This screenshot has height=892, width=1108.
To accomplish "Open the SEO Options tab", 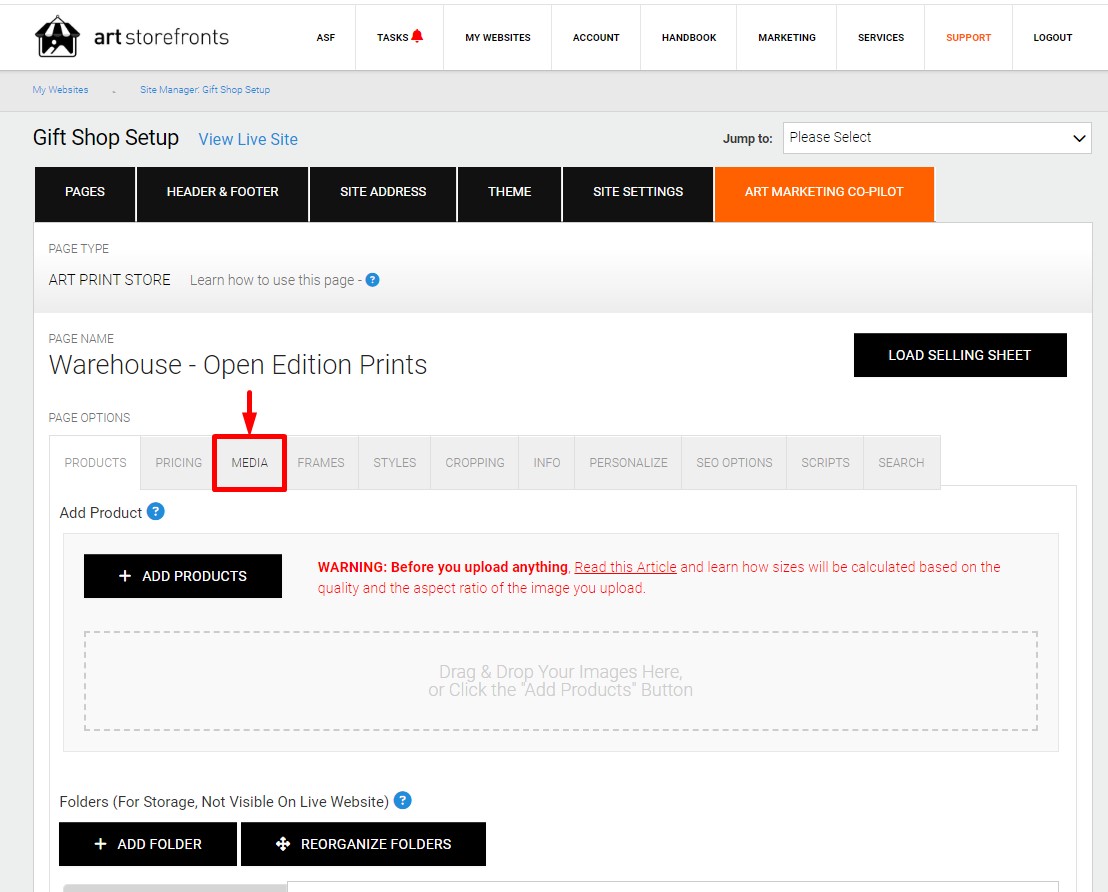I will pos(734,463).
